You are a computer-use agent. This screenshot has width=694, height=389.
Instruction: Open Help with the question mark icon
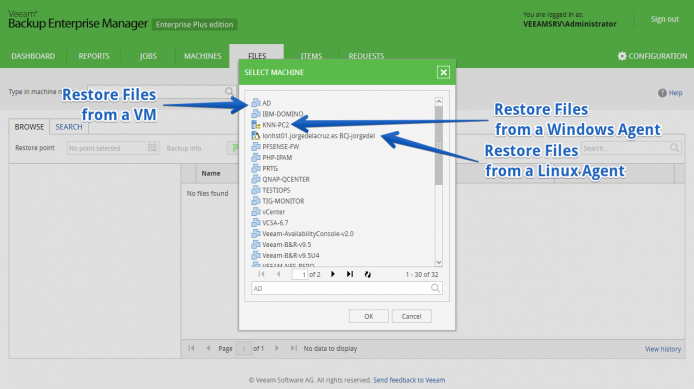(662, 93)
